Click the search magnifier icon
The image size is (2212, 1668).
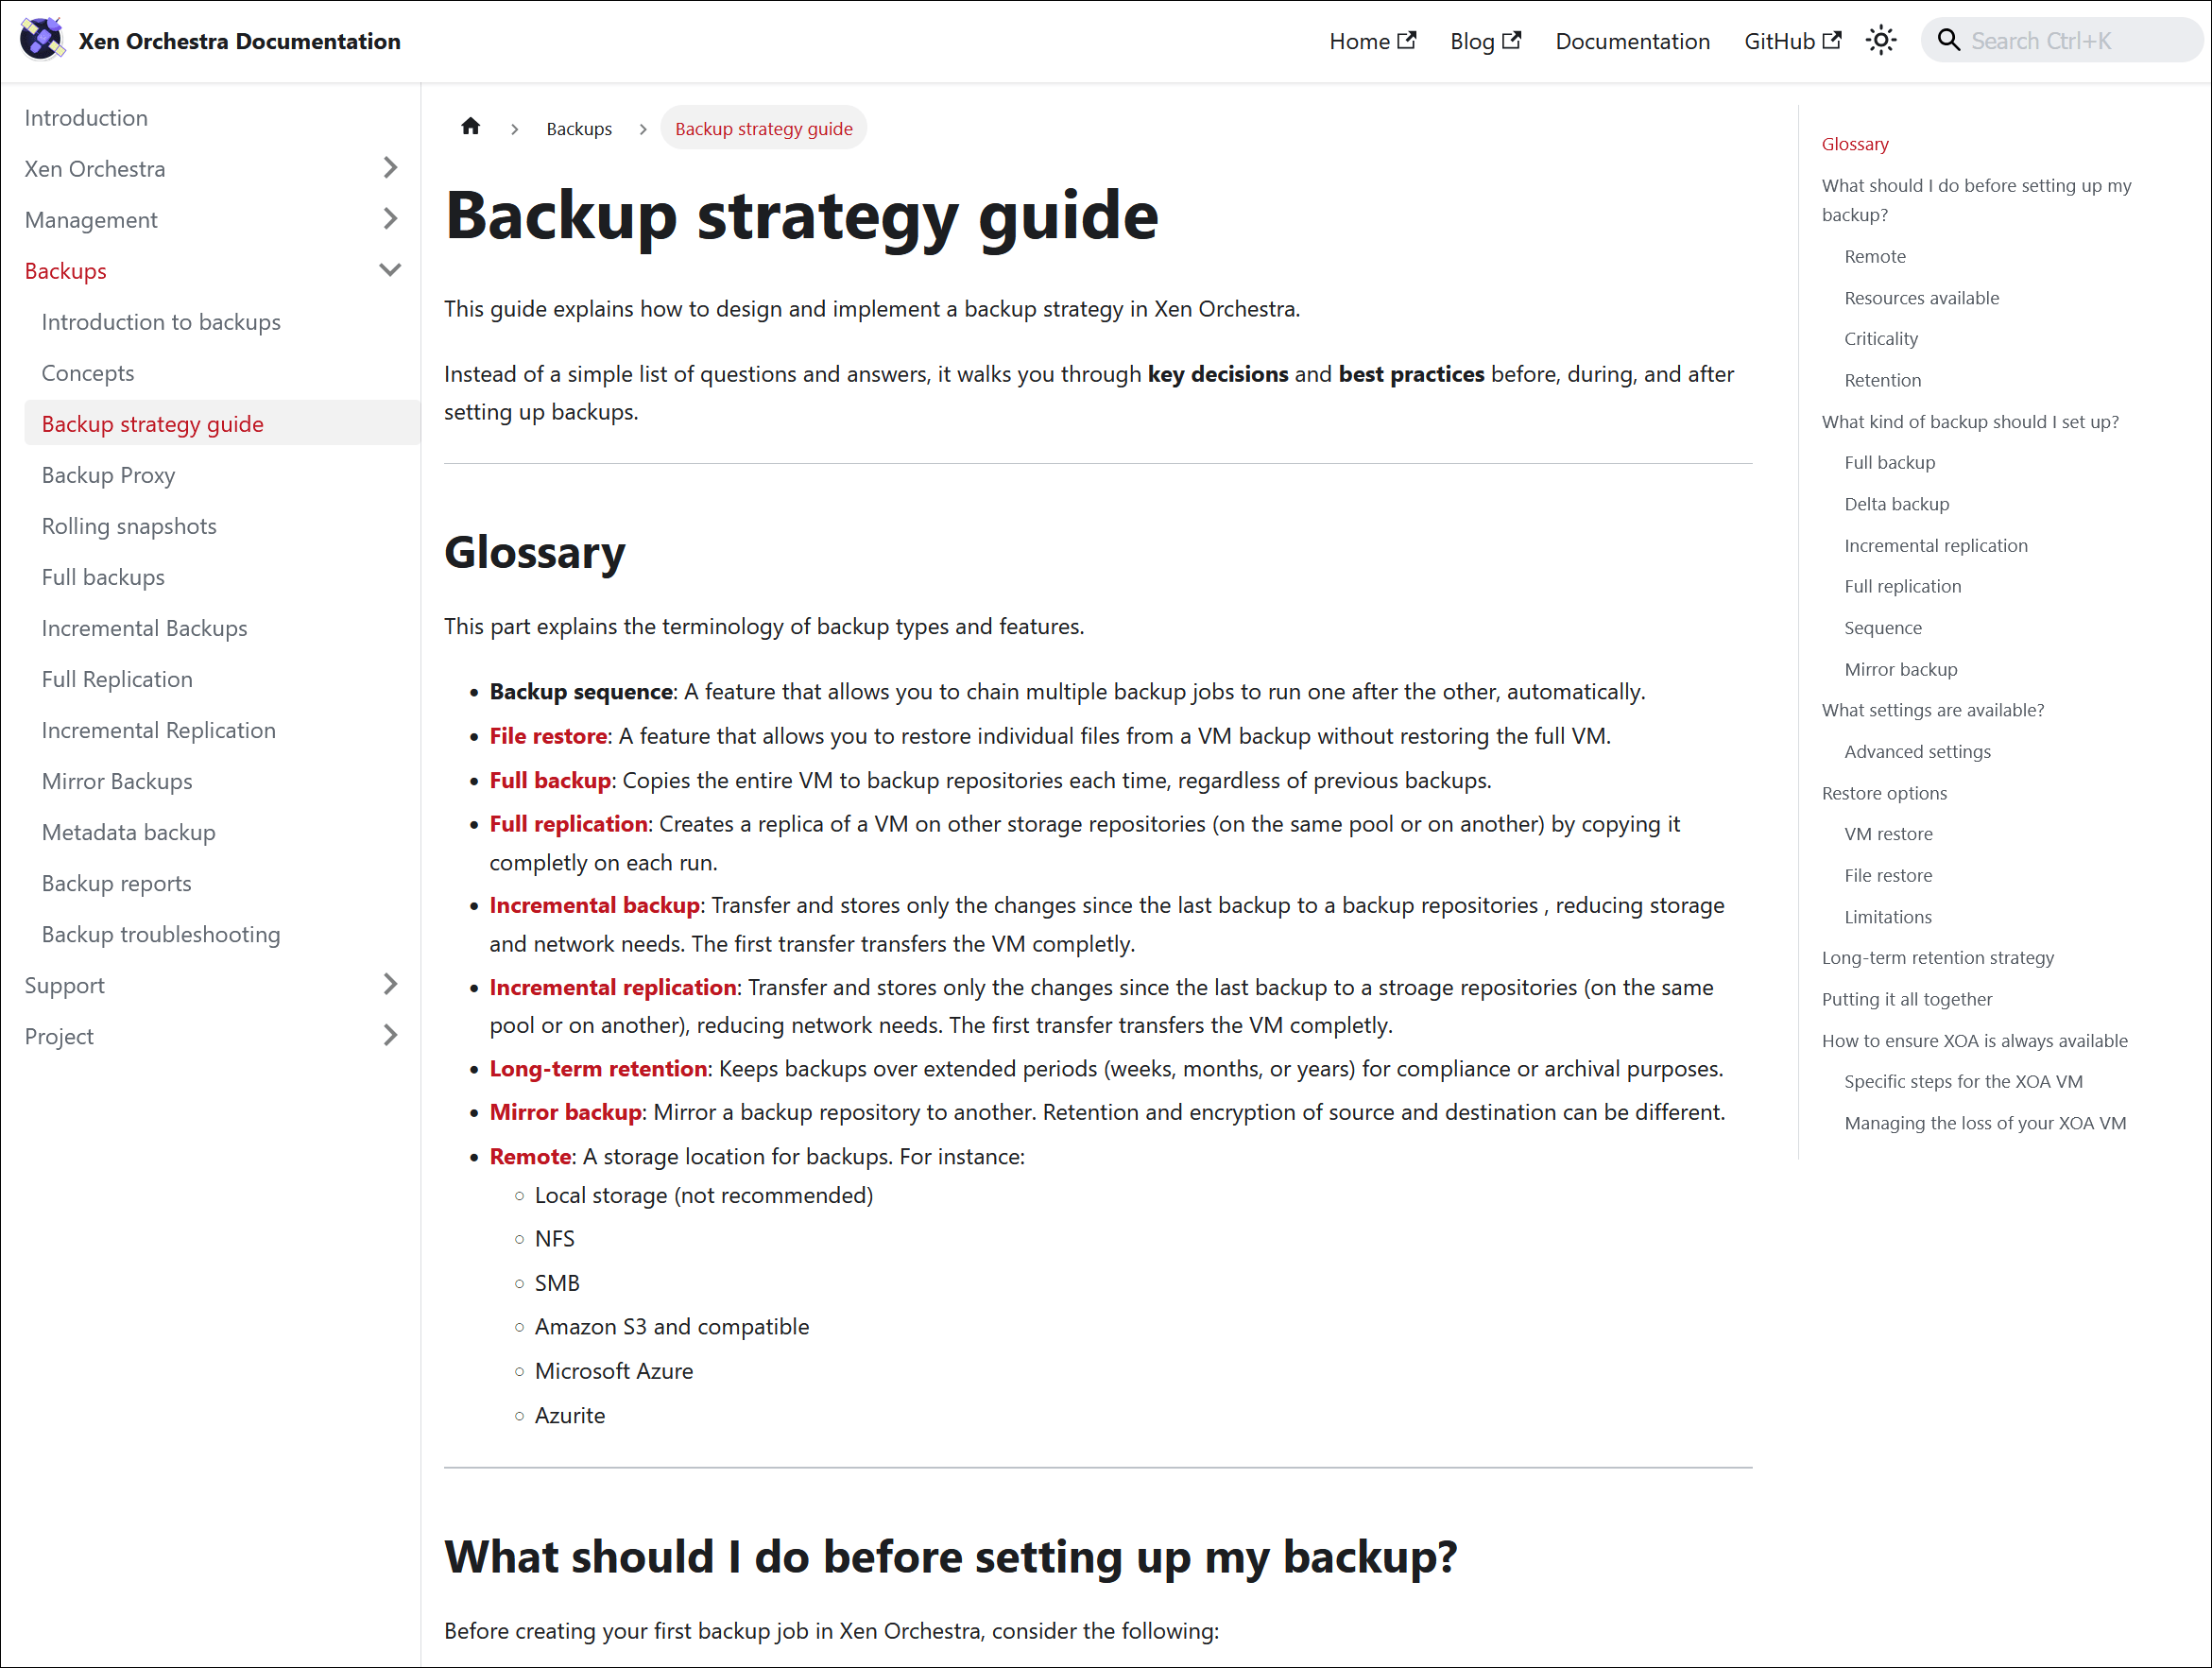point(1948,40)
